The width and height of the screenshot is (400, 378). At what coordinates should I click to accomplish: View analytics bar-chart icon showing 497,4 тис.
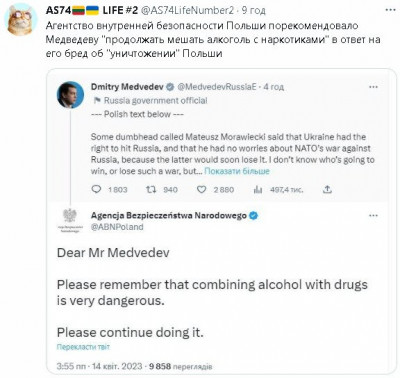pyautogui.click(x=258, y=189)
